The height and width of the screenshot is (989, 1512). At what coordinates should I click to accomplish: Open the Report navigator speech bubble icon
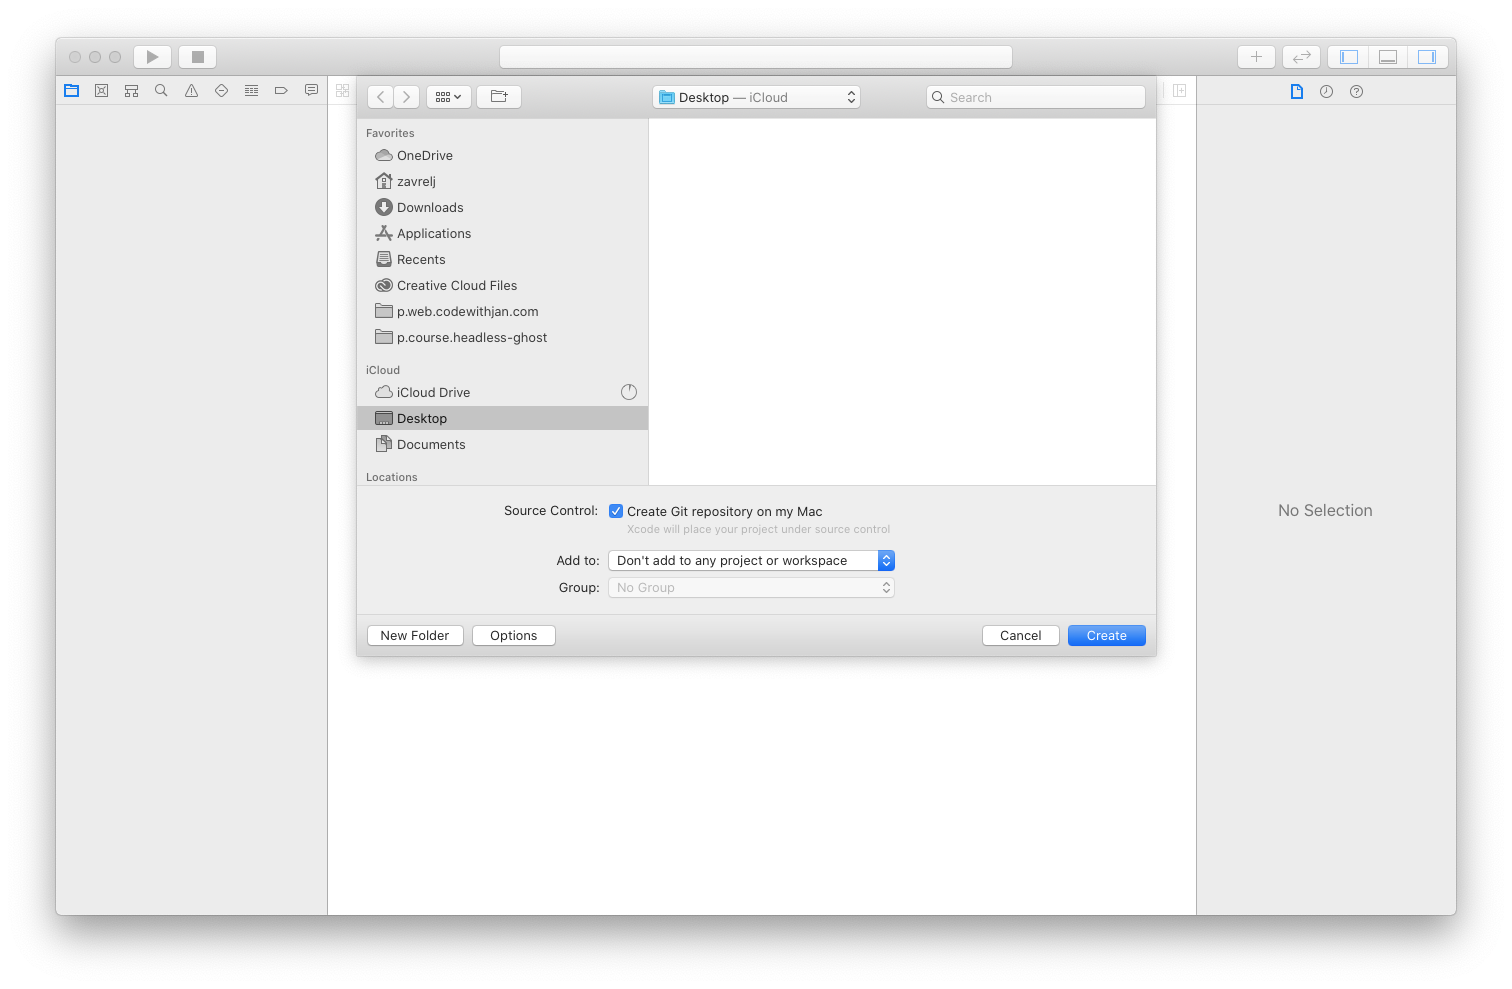311,90
